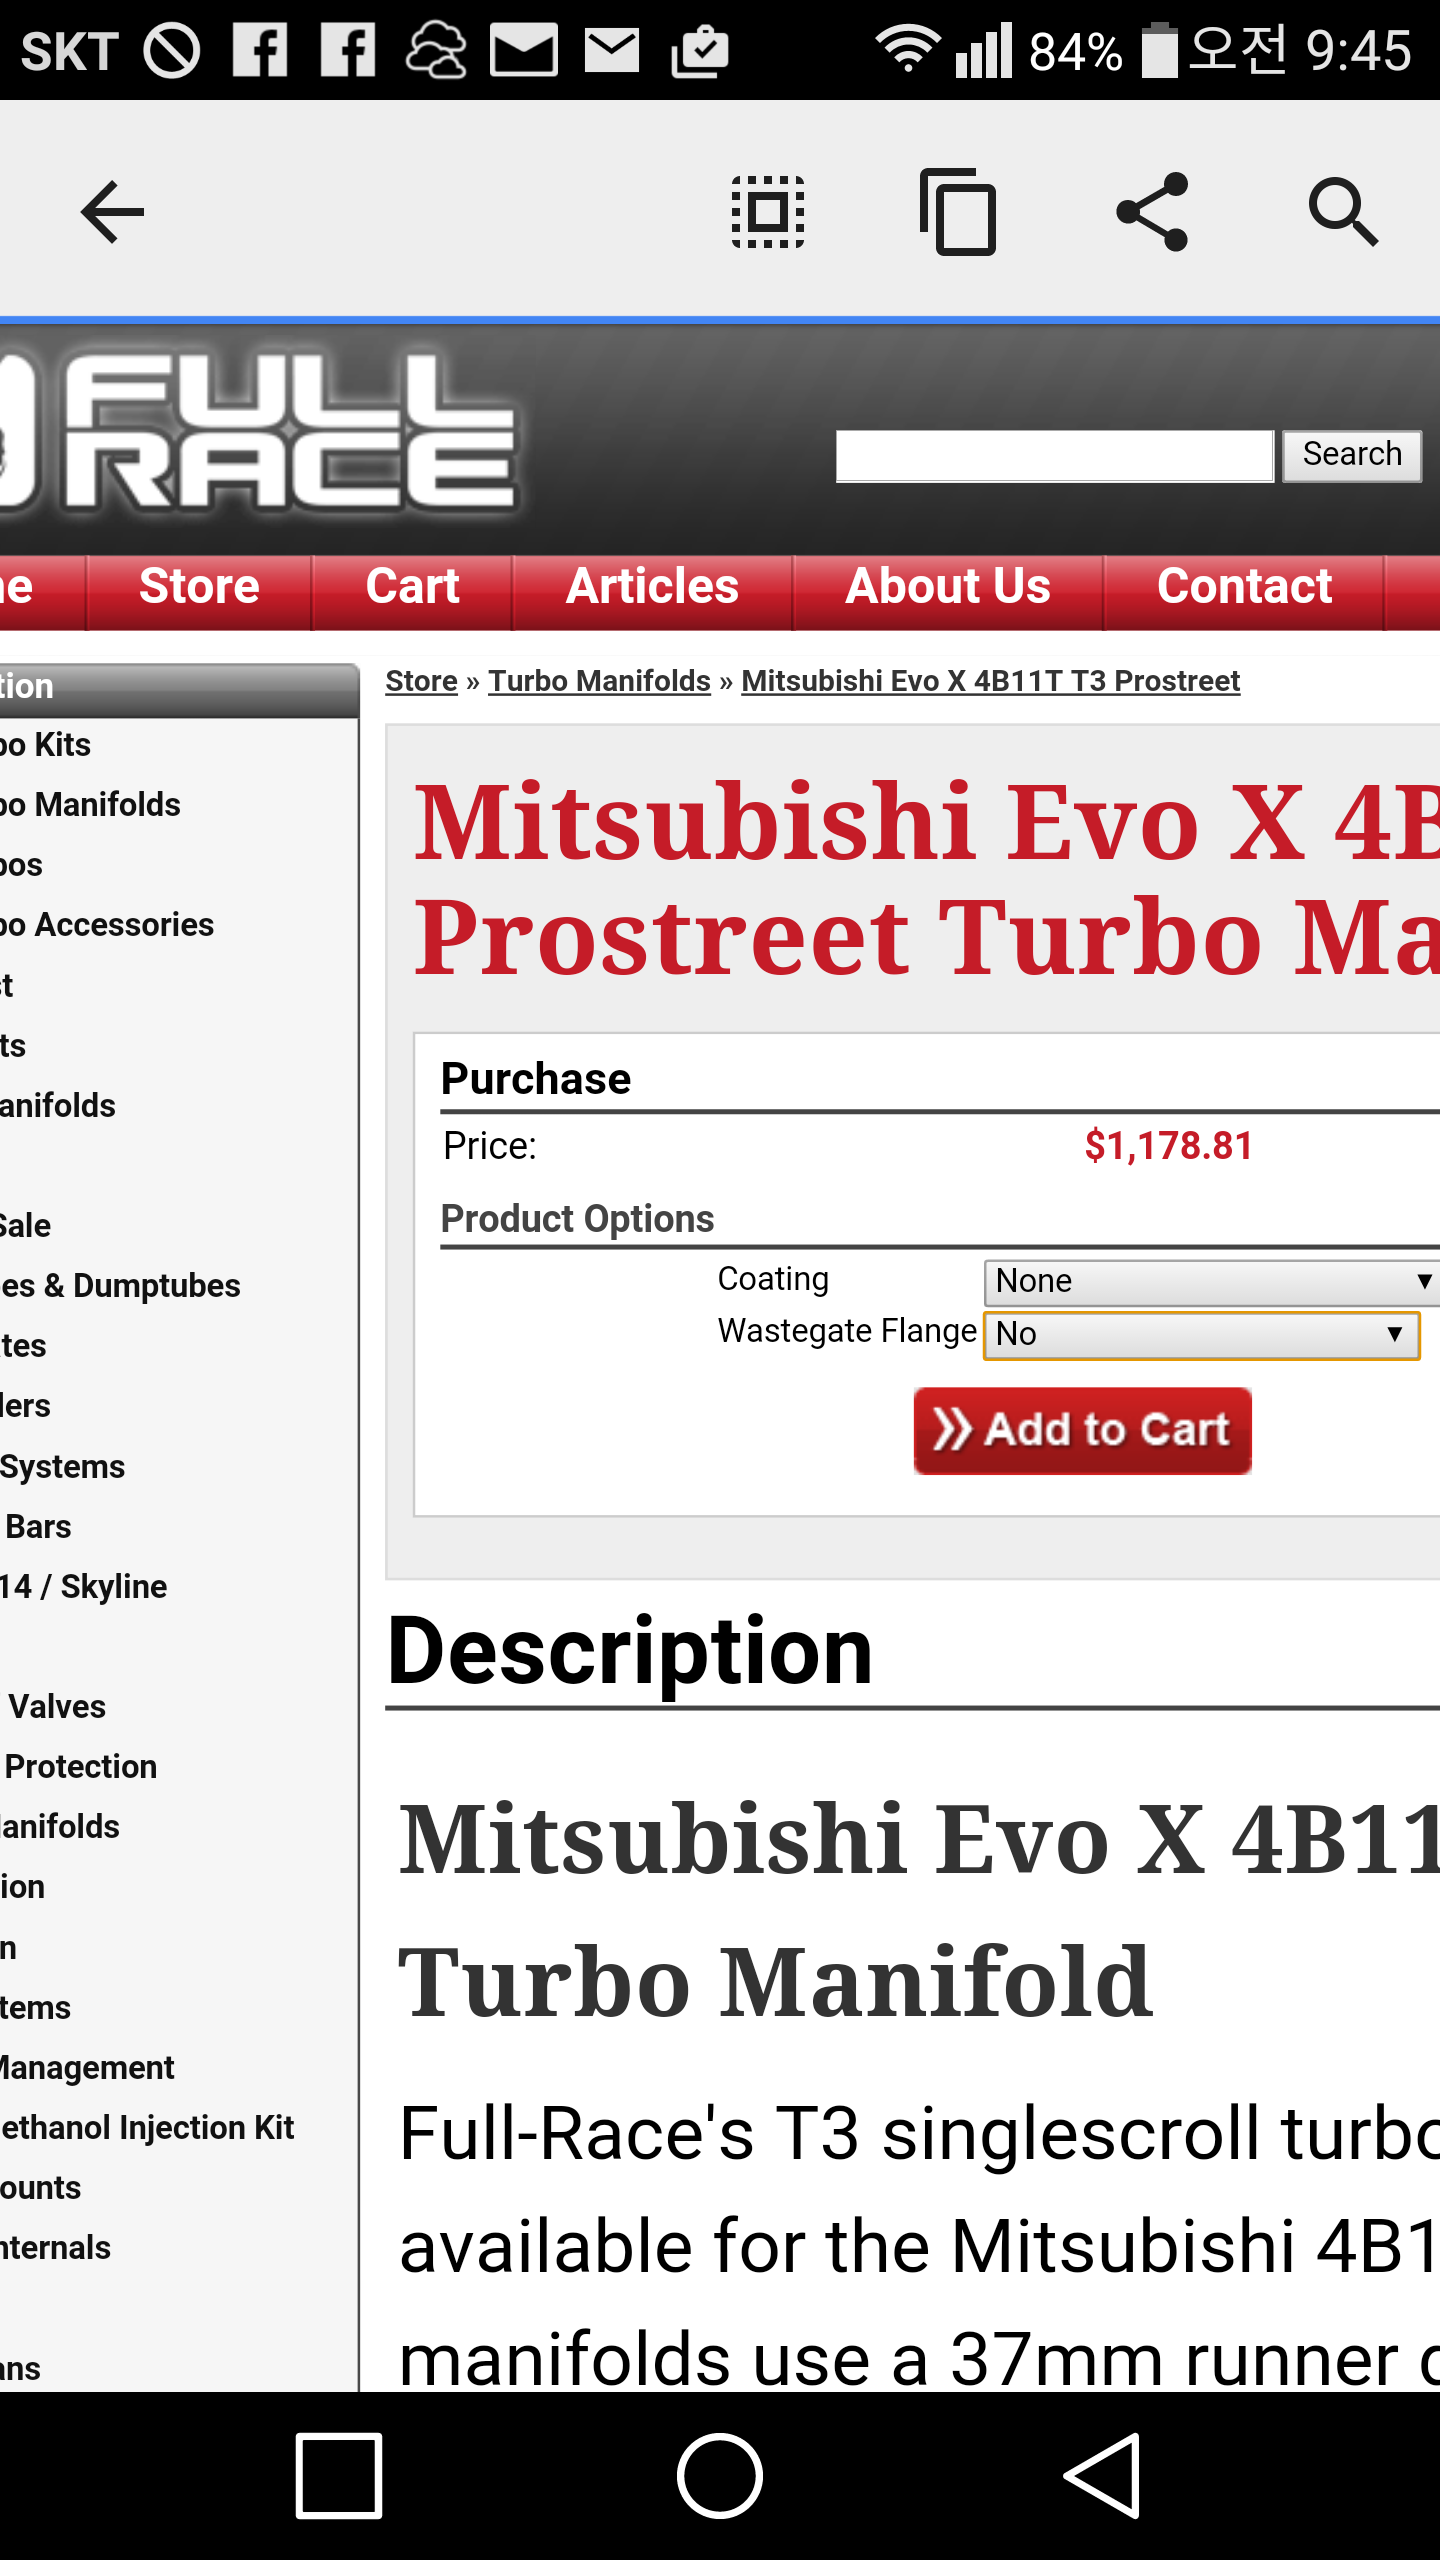Open Turbo Manifolds sidebar category
This screenshot has height=2560, width=1440.
(90, 805)
